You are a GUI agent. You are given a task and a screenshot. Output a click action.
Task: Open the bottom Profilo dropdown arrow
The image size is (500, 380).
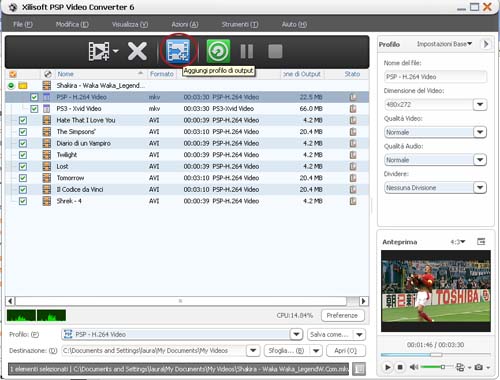click(x=296, y=334)
